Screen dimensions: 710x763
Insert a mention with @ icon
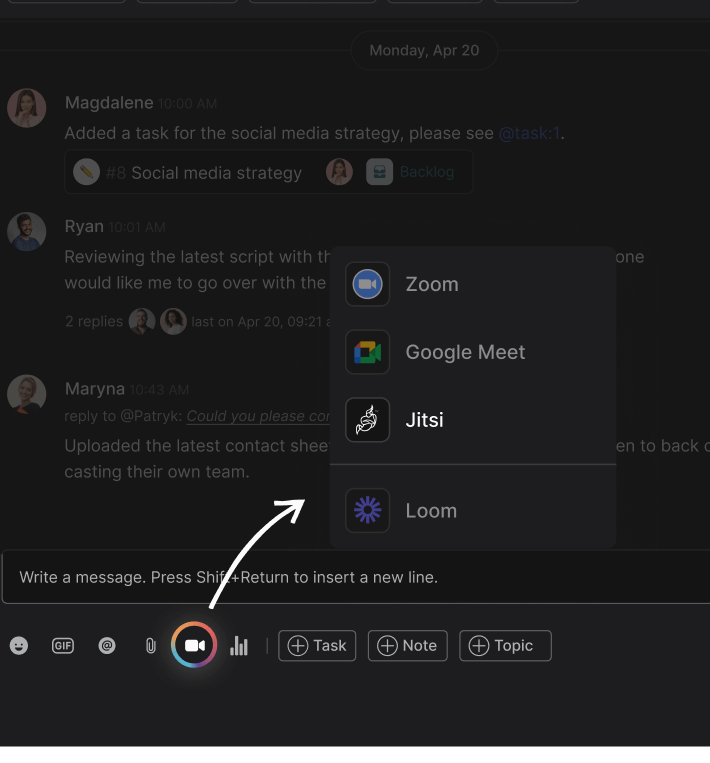[107, 646]
